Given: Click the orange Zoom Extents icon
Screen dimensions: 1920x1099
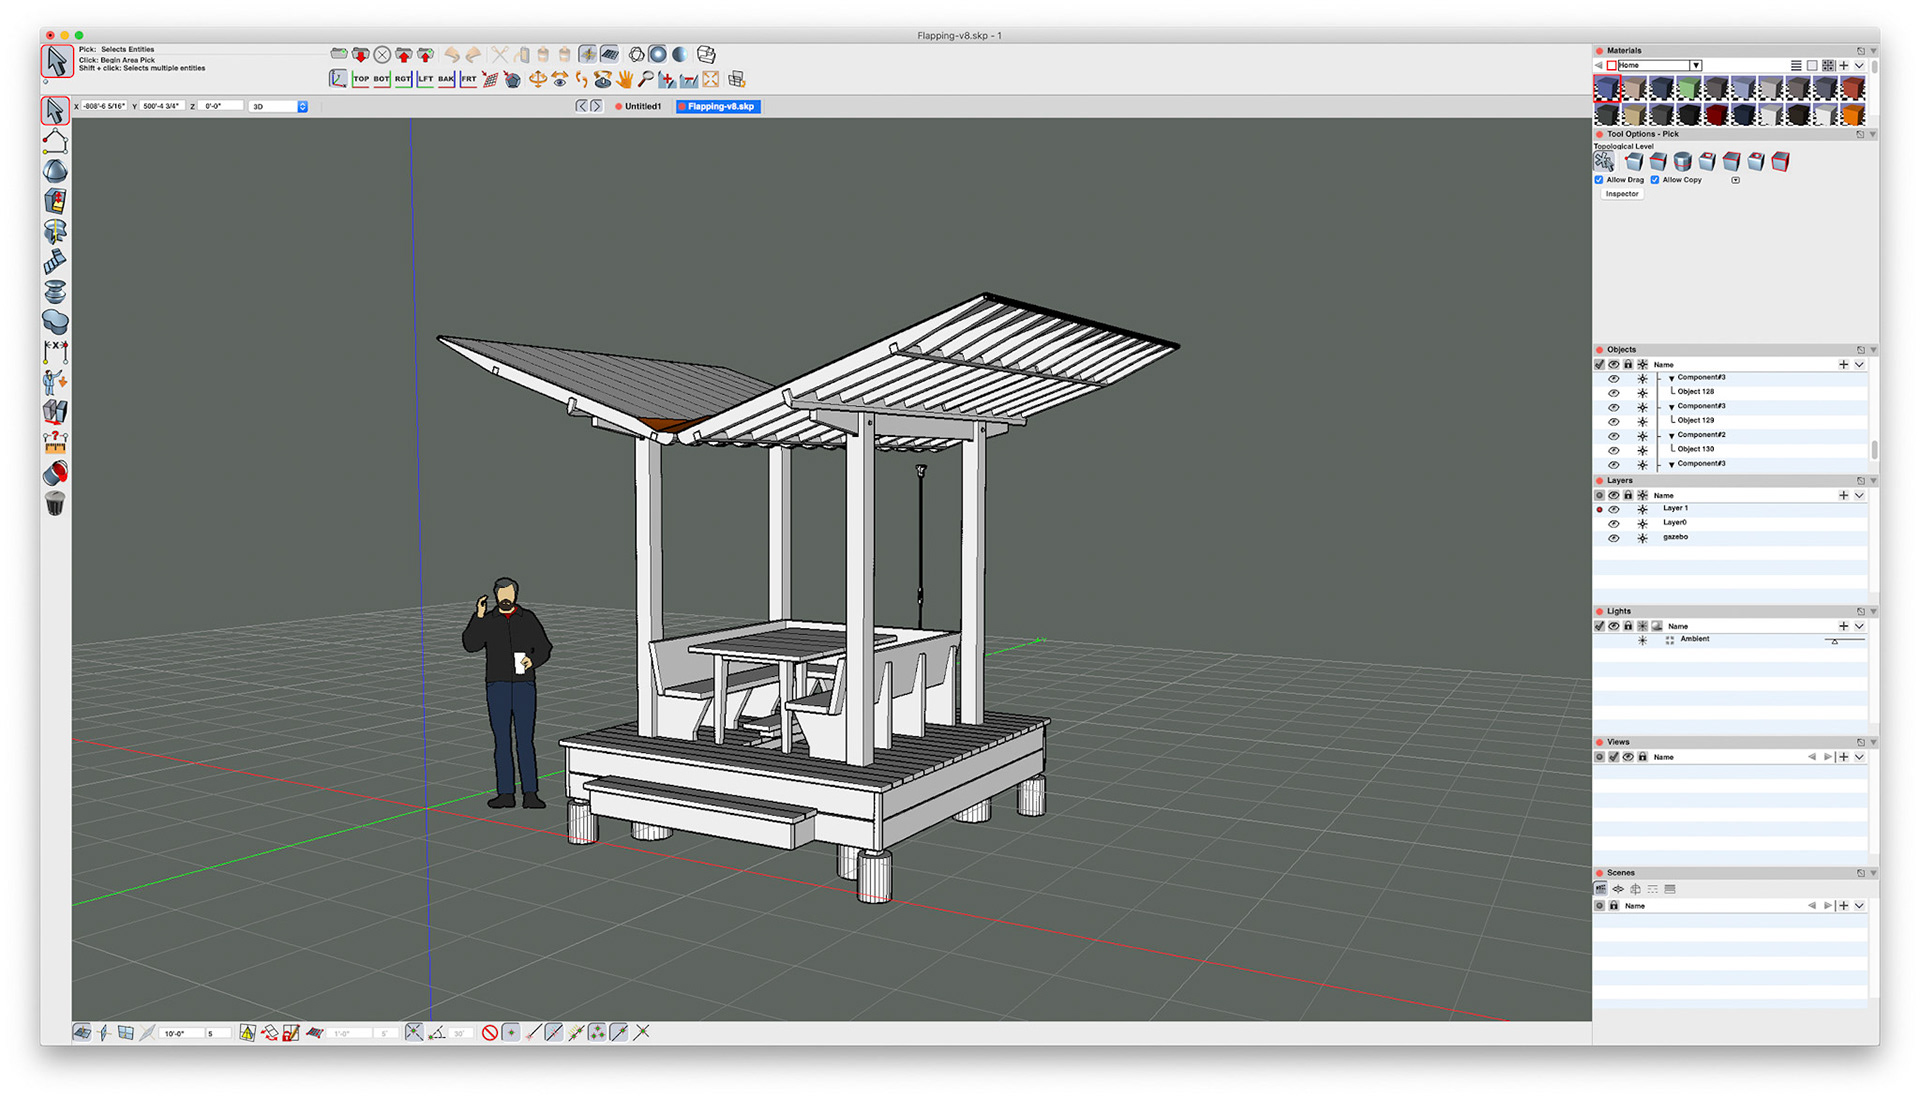Looking at the screenshot, I should point(711,79).
